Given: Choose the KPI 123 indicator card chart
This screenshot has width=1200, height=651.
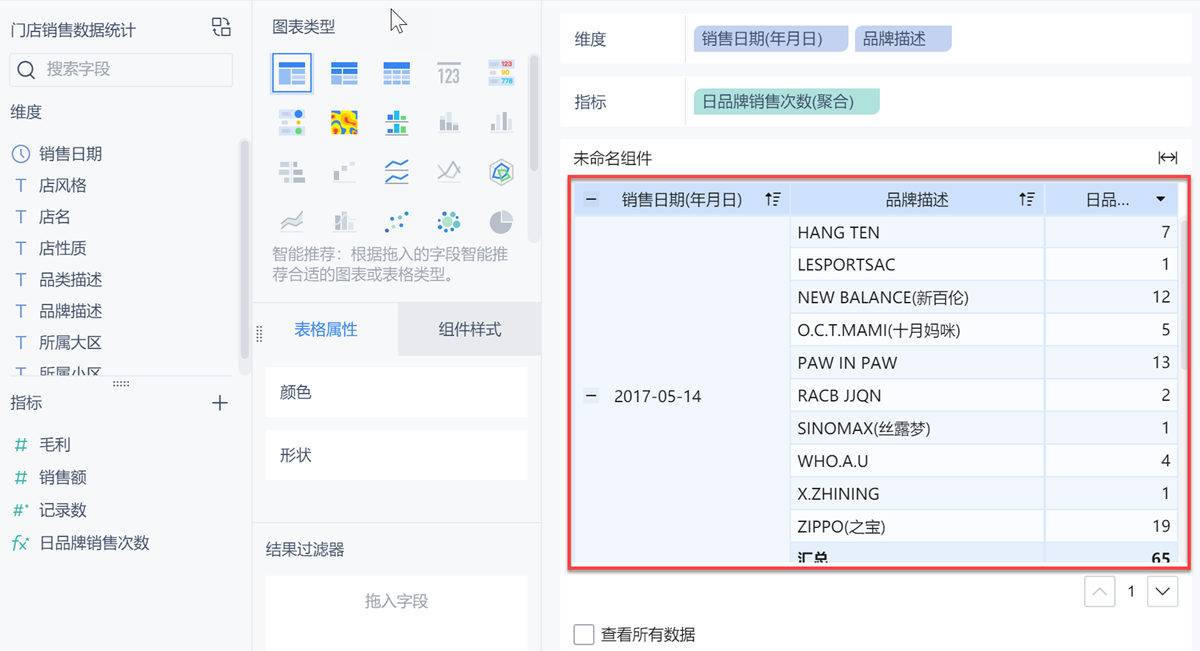Looking at the screenshot, I should pyautogui.click(x=449, y=73).
